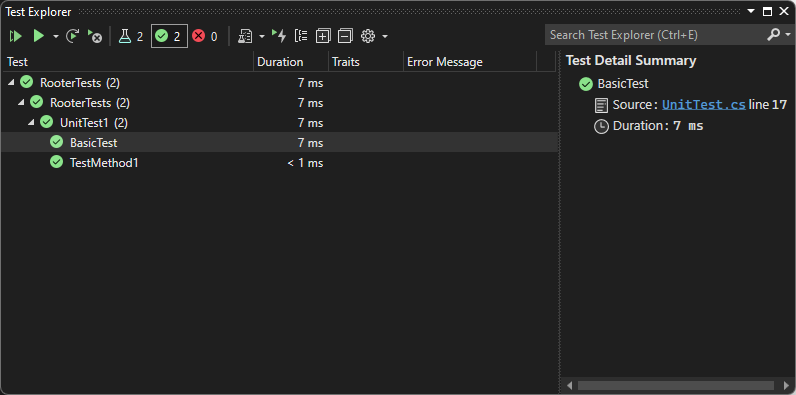Viewport: 796px width, 395px height.
Task: Click the green Run tests icon
Action: pyautogui.click(x=39, y=36)
